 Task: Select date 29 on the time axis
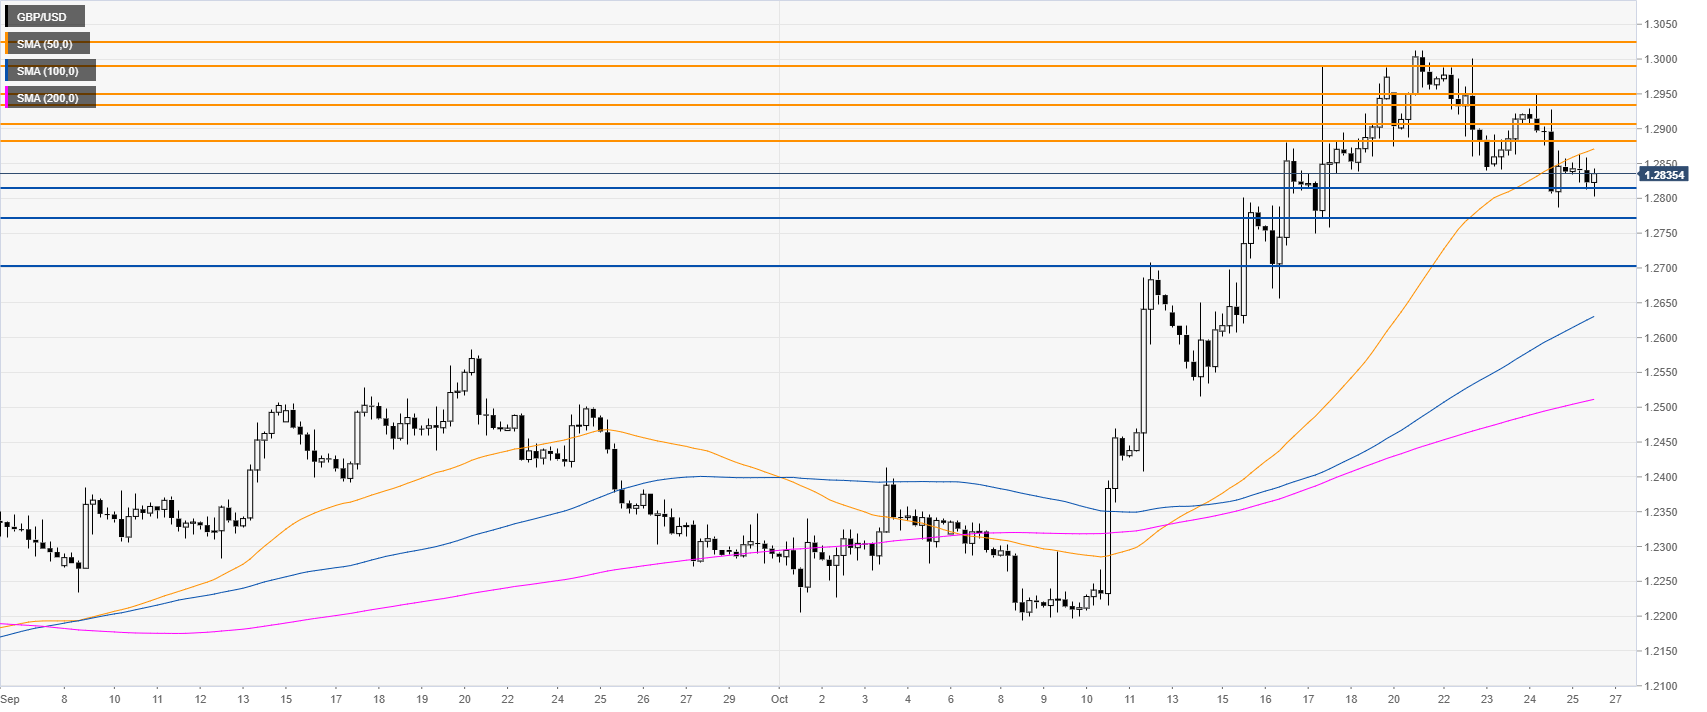(729, 699)
